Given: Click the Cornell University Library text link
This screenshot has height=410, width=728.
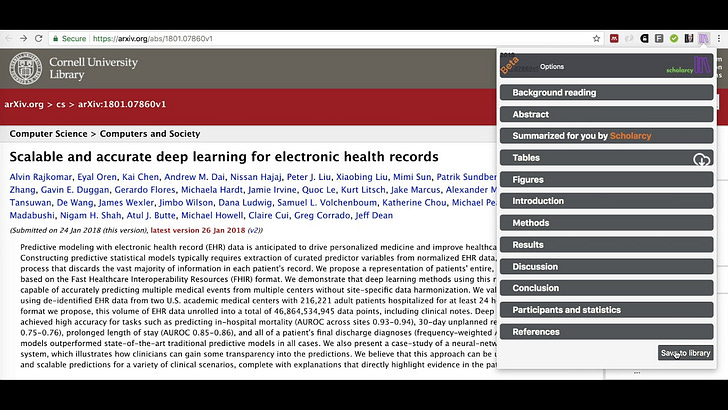Looking at the screenshot, I should [x=93, y=68].
